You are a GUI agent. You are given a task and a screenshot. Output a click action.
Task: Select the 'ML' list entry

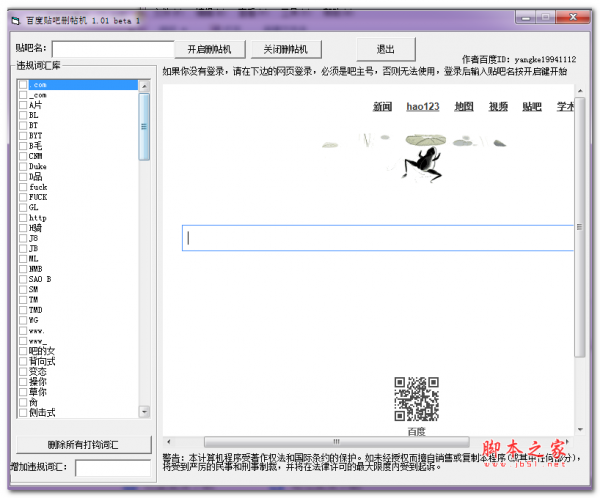(33, 259)
